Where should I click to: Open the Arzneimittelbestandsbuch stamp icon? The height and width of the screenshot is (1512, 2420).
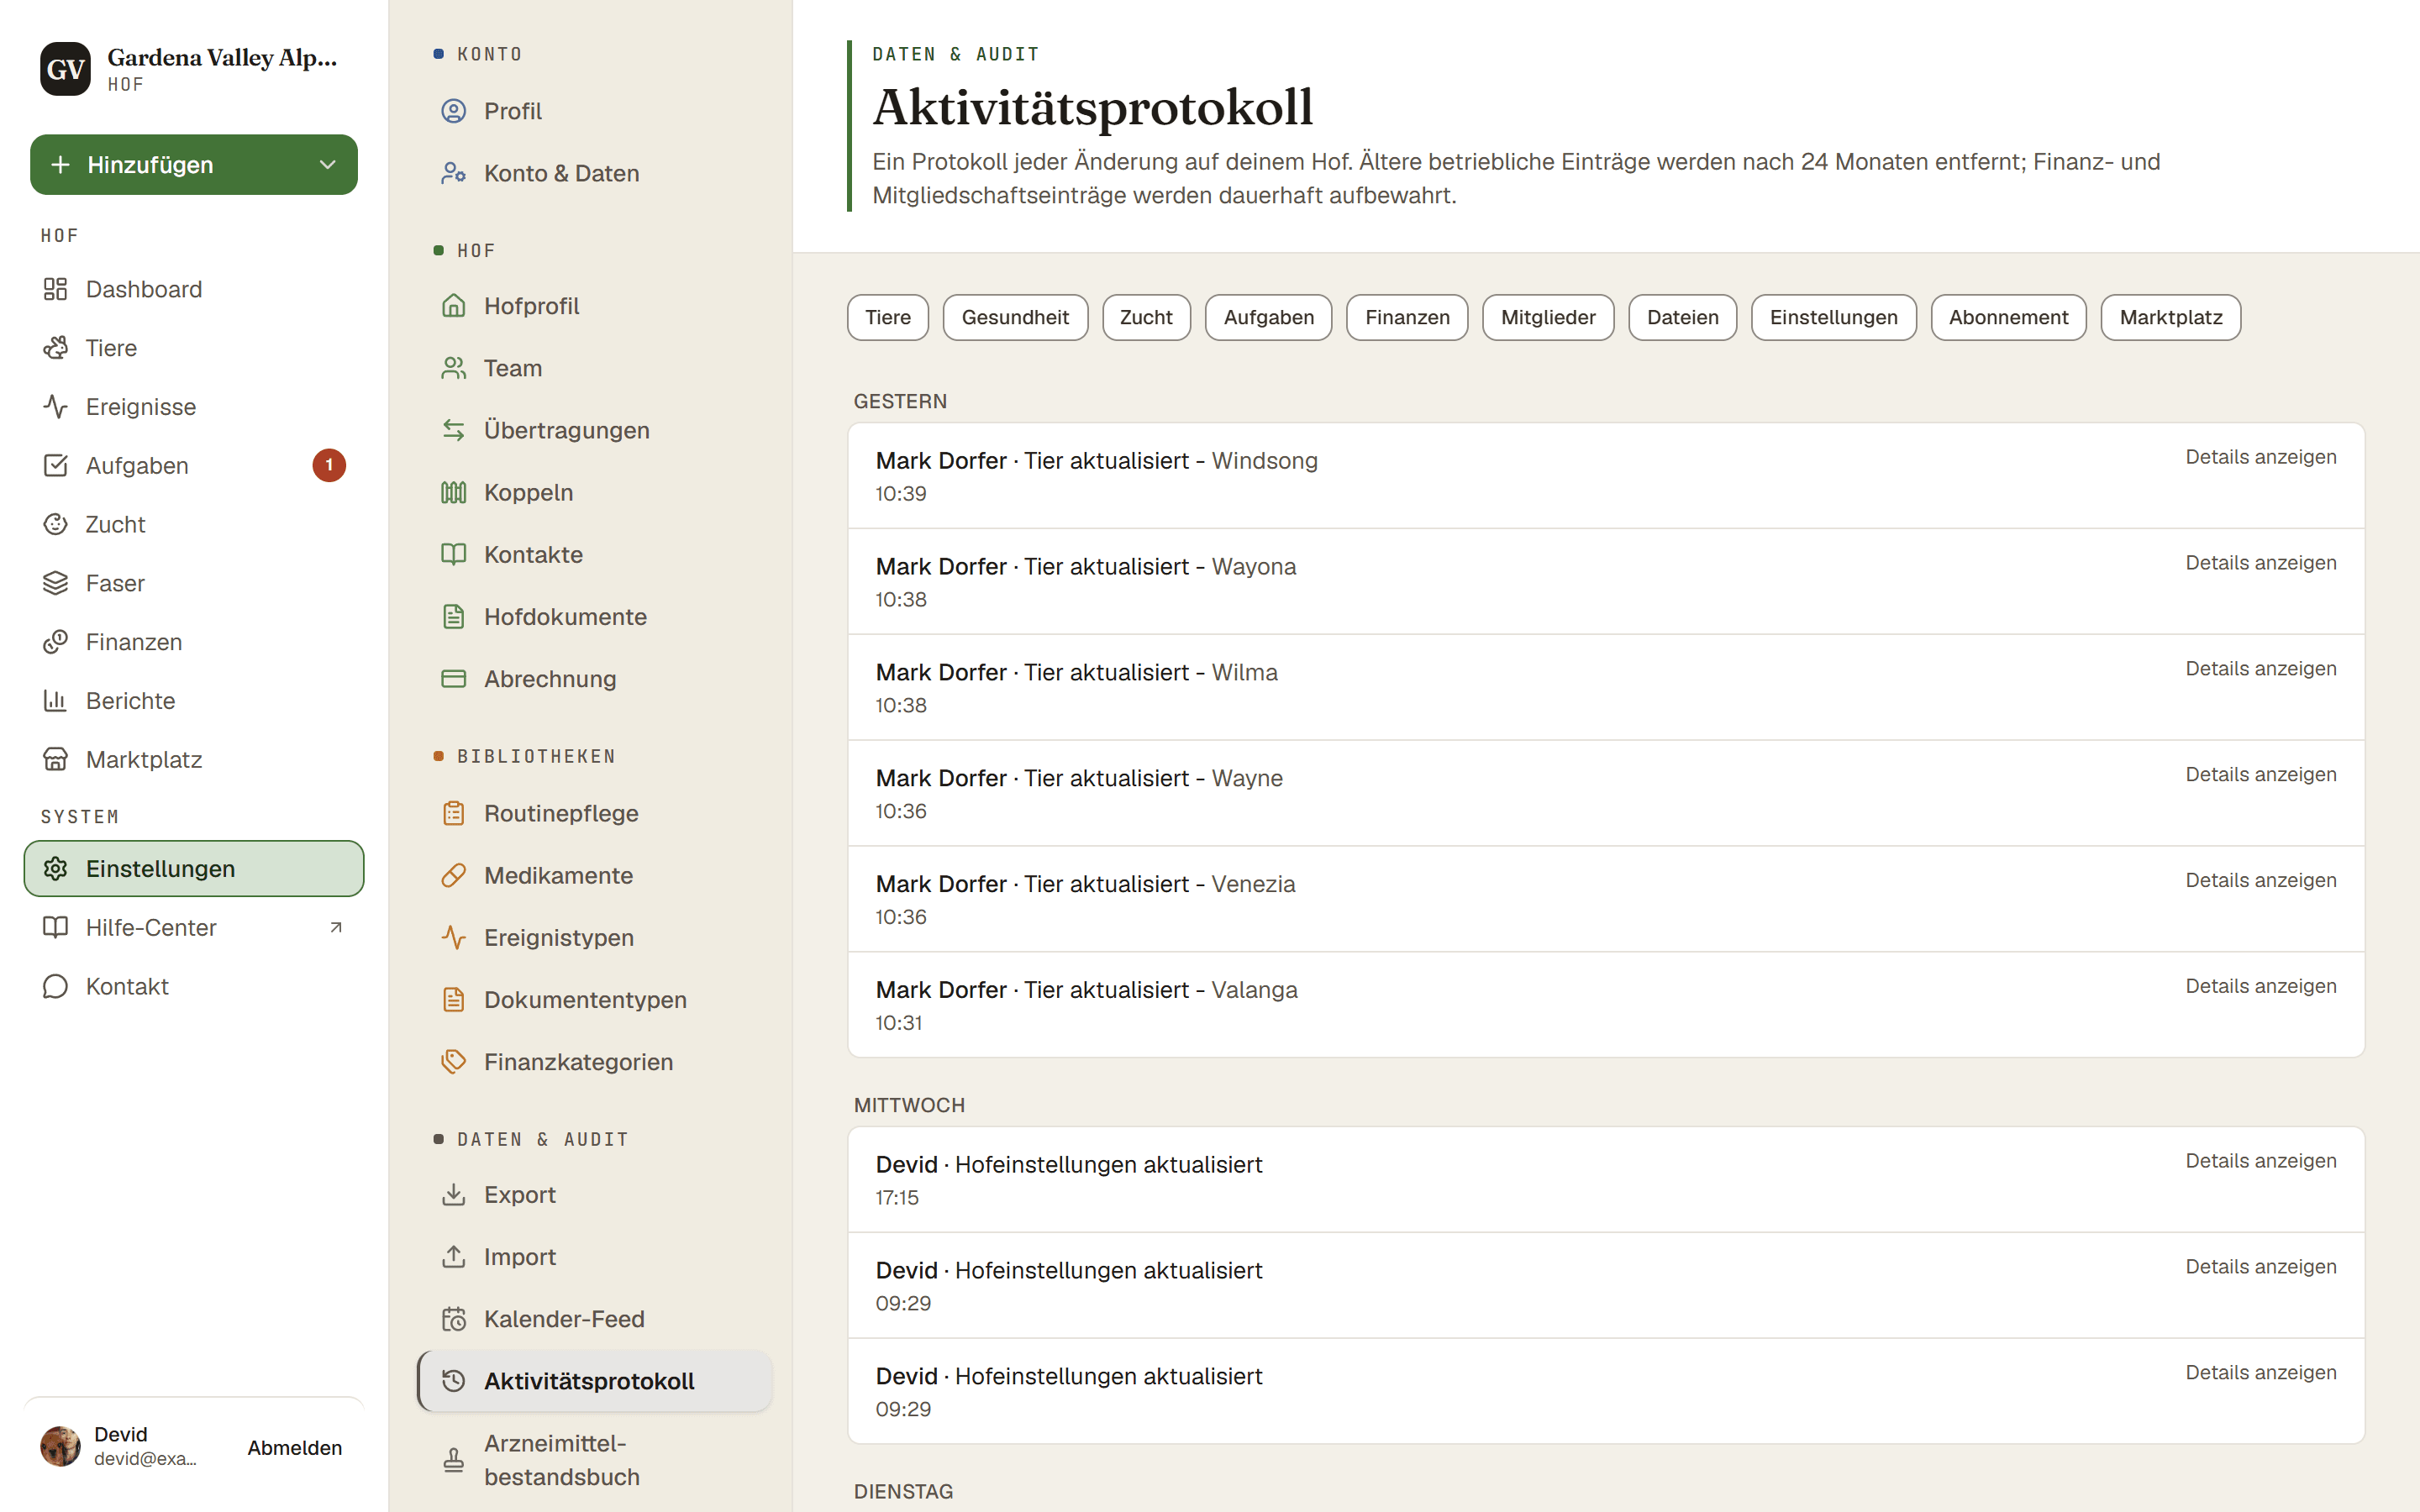pos(454,1460)
